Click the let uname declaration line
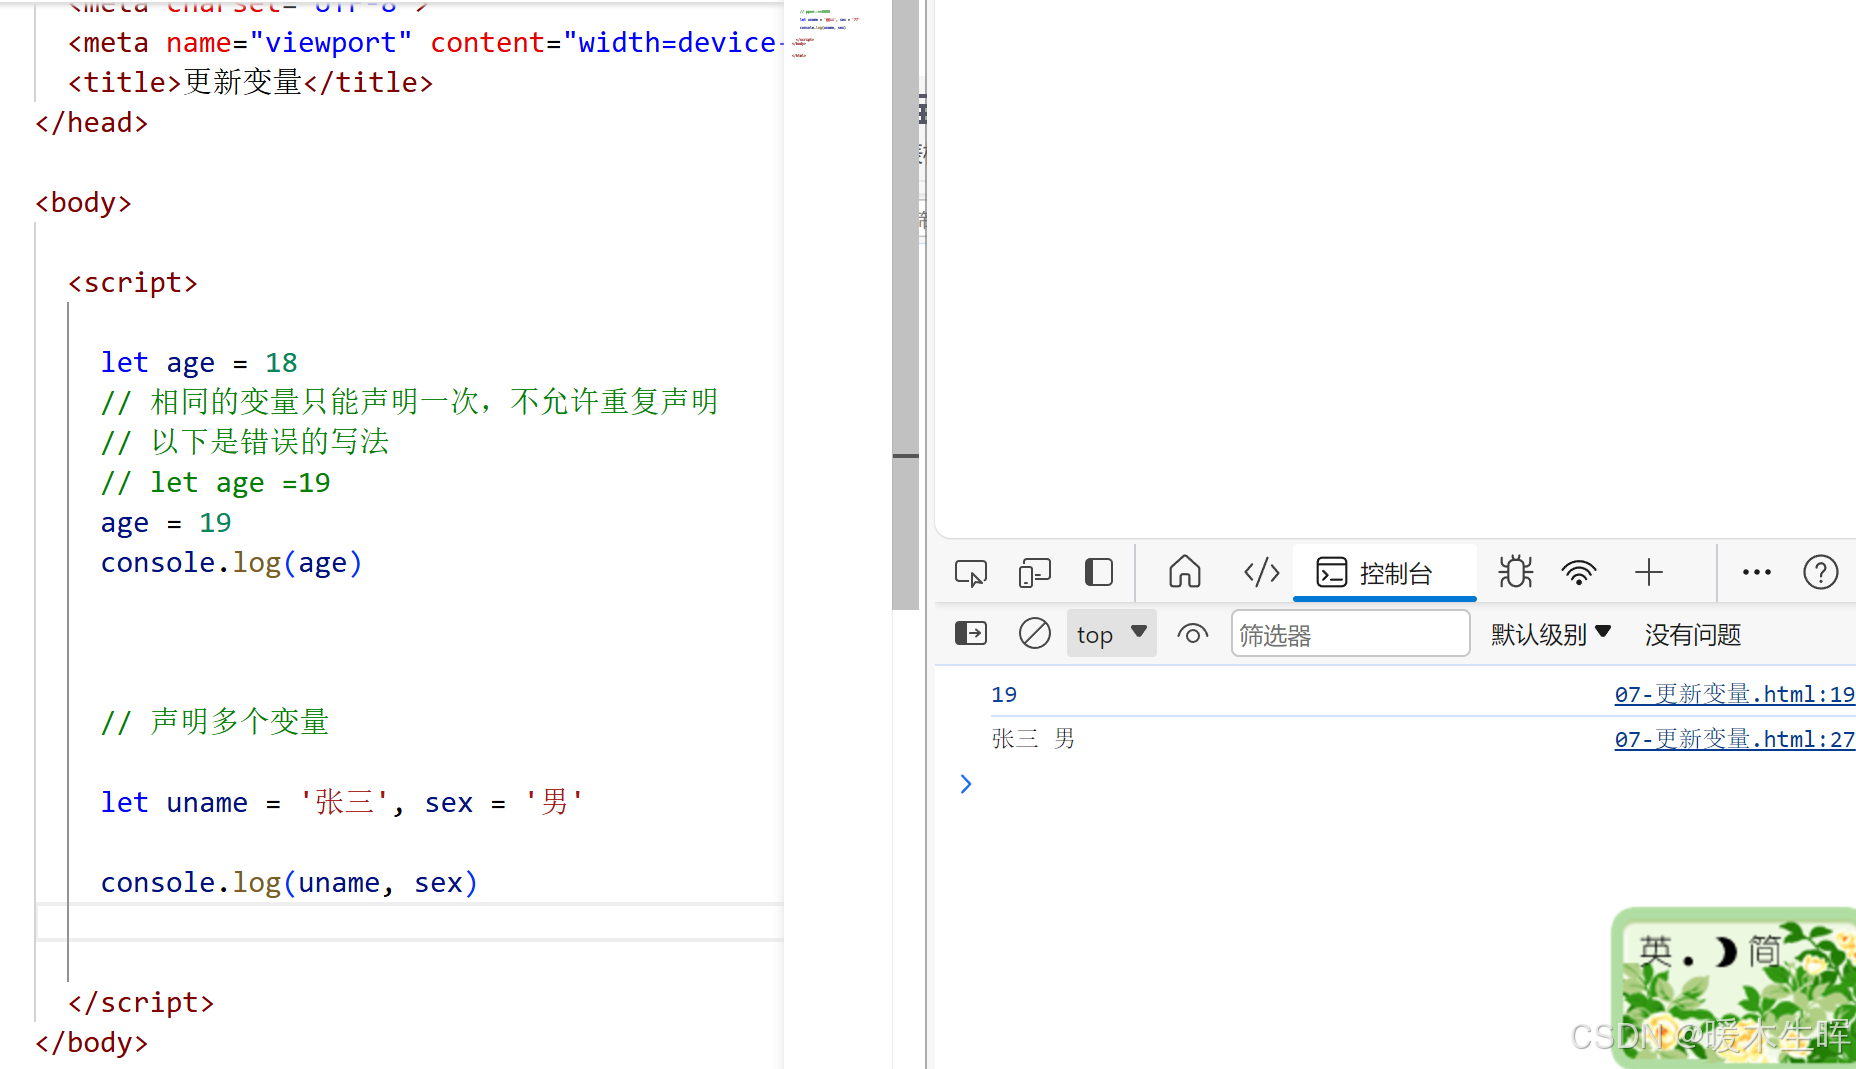Image resolution: width=1856 pixels, height=1069 pixels. pyautogui.click(x=342, y=802)
